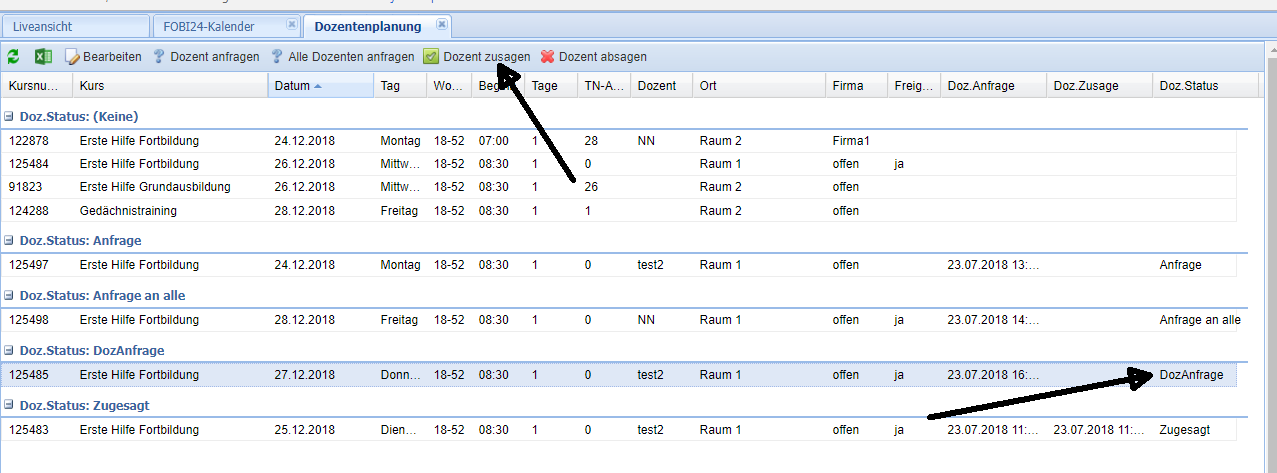Close the Dozentenplanung tab
Image resolution: width=1277 pixels, height=473 pixels.
point(442,24)
